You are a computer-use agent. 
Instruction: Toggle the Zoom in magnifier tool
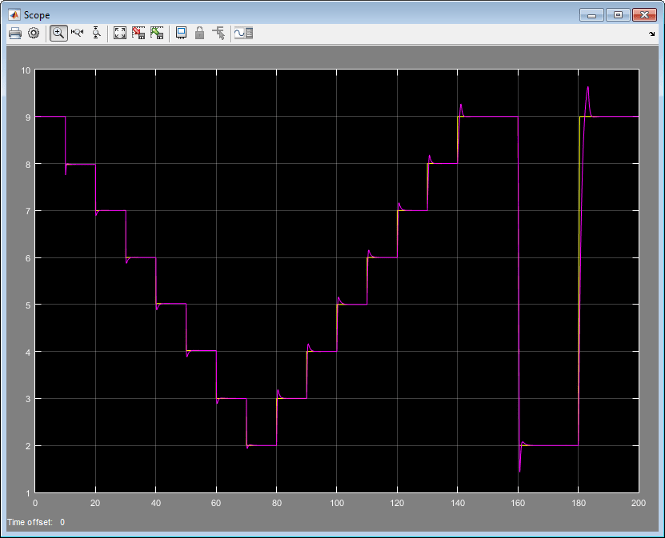coord(59,33)
